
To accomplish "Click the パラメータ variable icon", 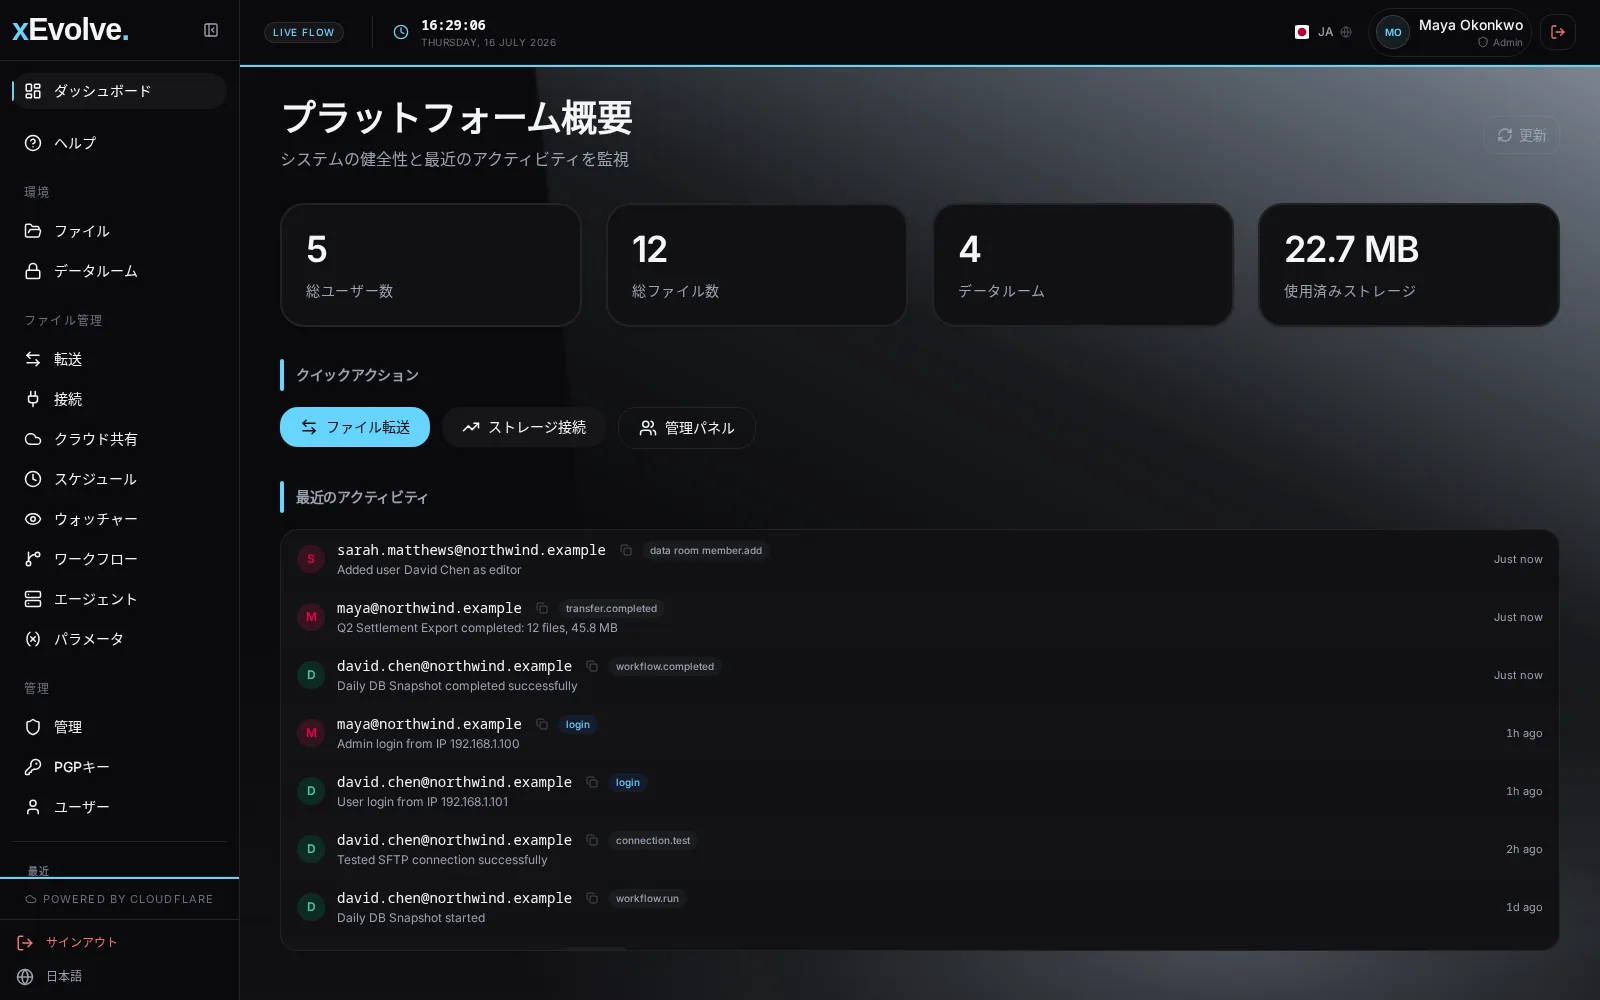I will 33,639.
